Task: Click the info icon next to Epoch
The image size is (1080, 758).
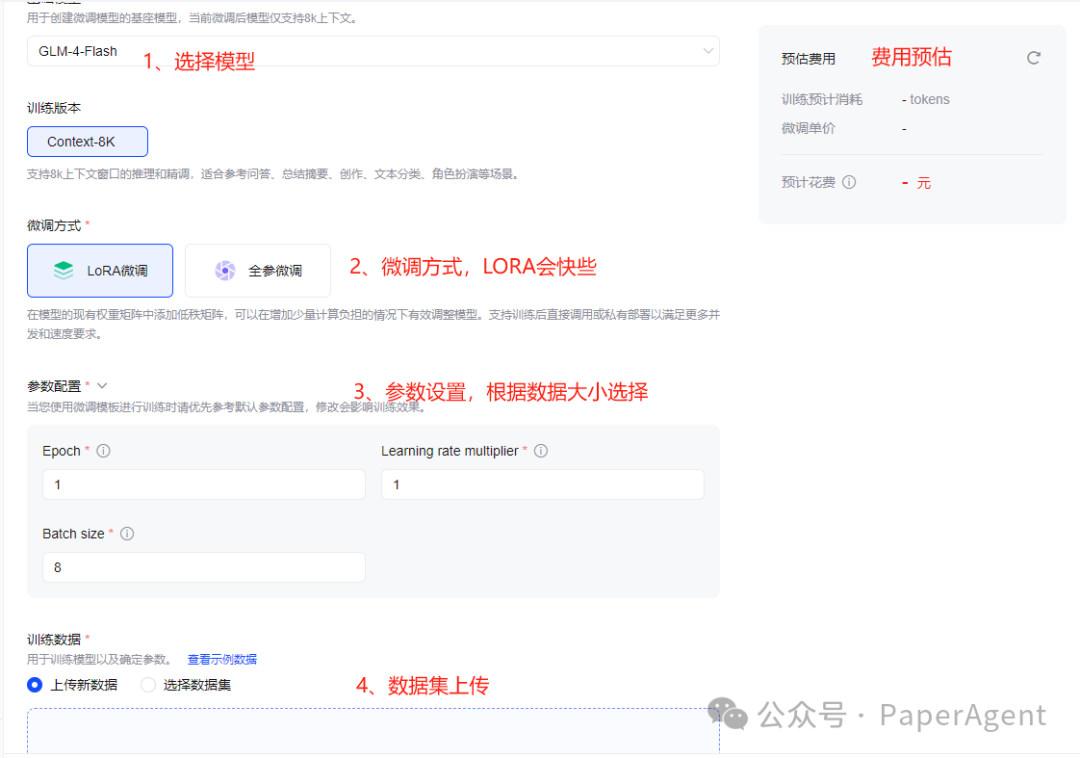Action: coord(103,451)
